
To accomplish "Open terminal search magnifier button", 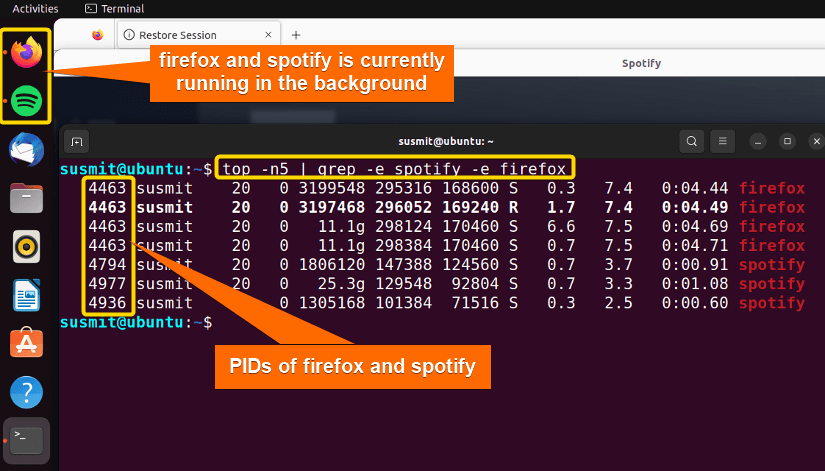I will pyautogui.click(x=691, y=141).
